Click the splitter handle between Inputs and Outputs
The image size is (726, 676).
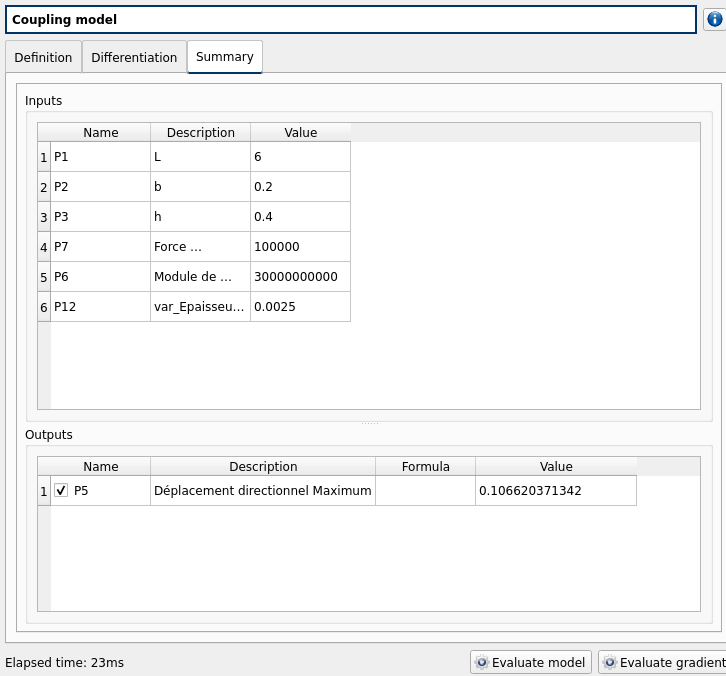click(369, 423)
